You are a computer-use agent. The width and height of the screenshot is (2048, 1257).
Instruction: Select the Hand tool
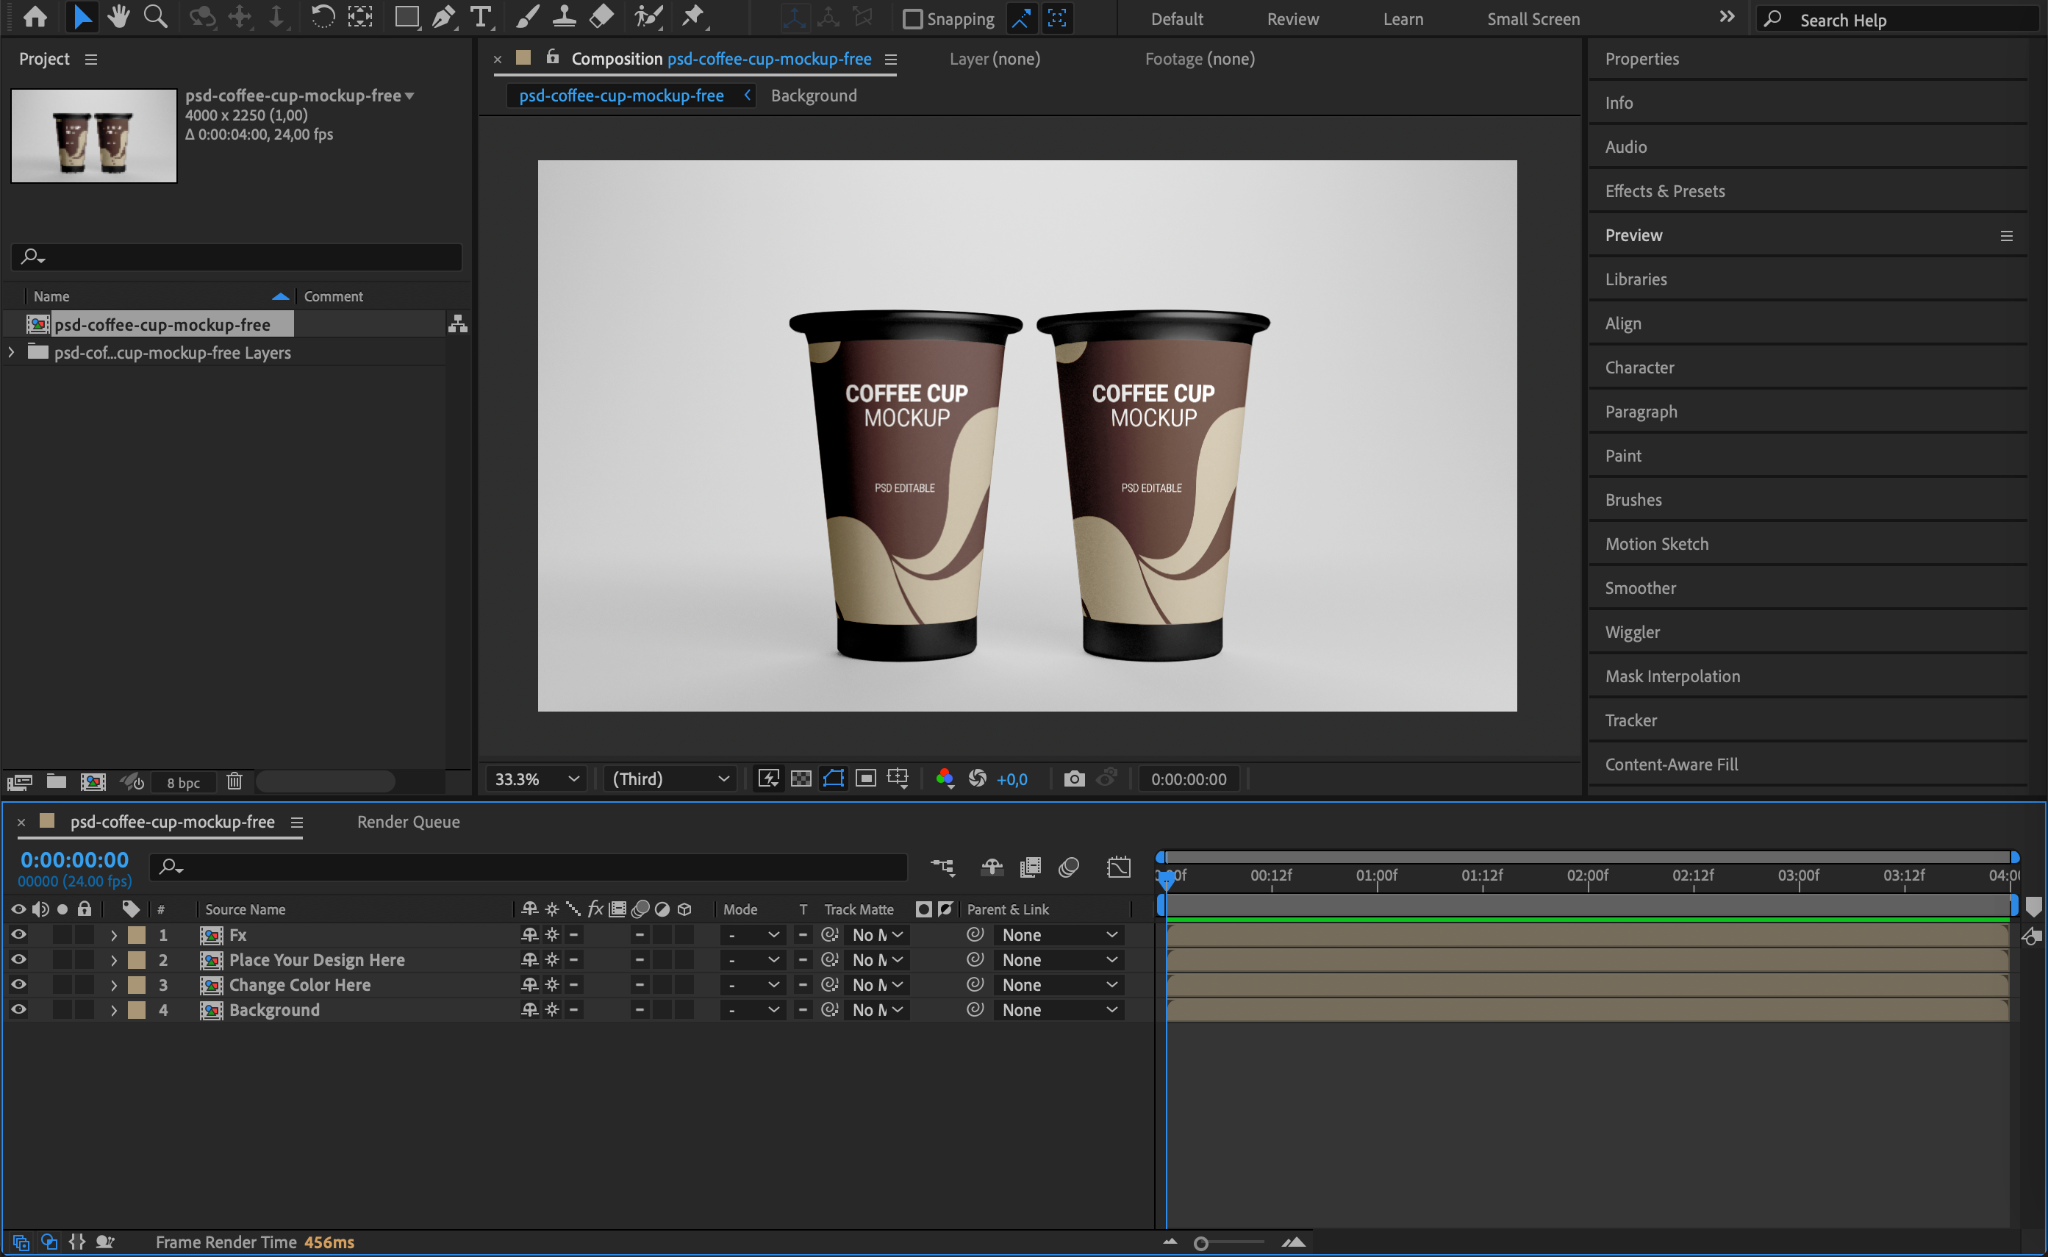click(x=118, y=16)
